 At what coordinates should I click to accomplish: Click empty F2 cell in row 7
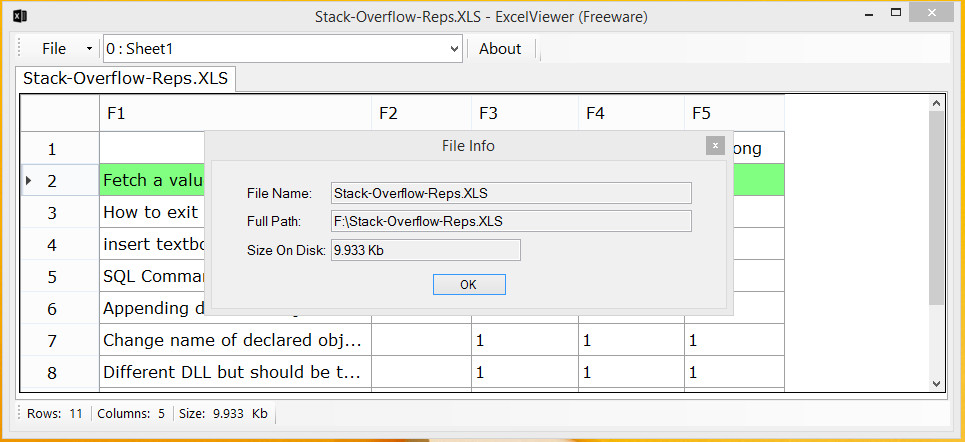pos(422,340)
